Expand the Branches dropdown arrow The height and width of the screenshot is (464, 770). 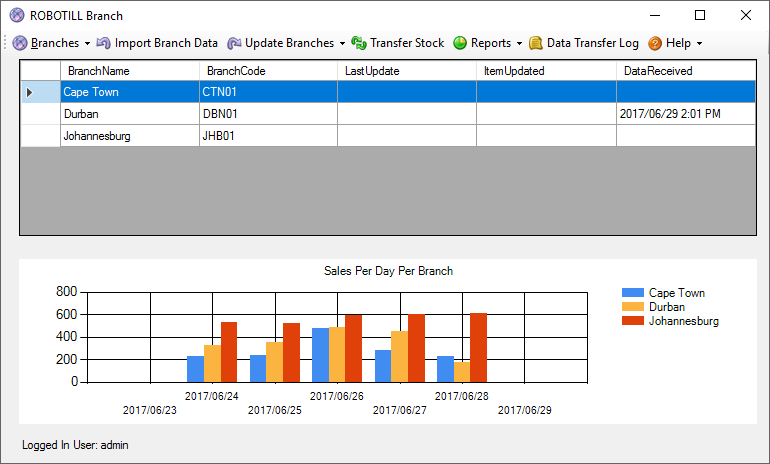point(88,44)
